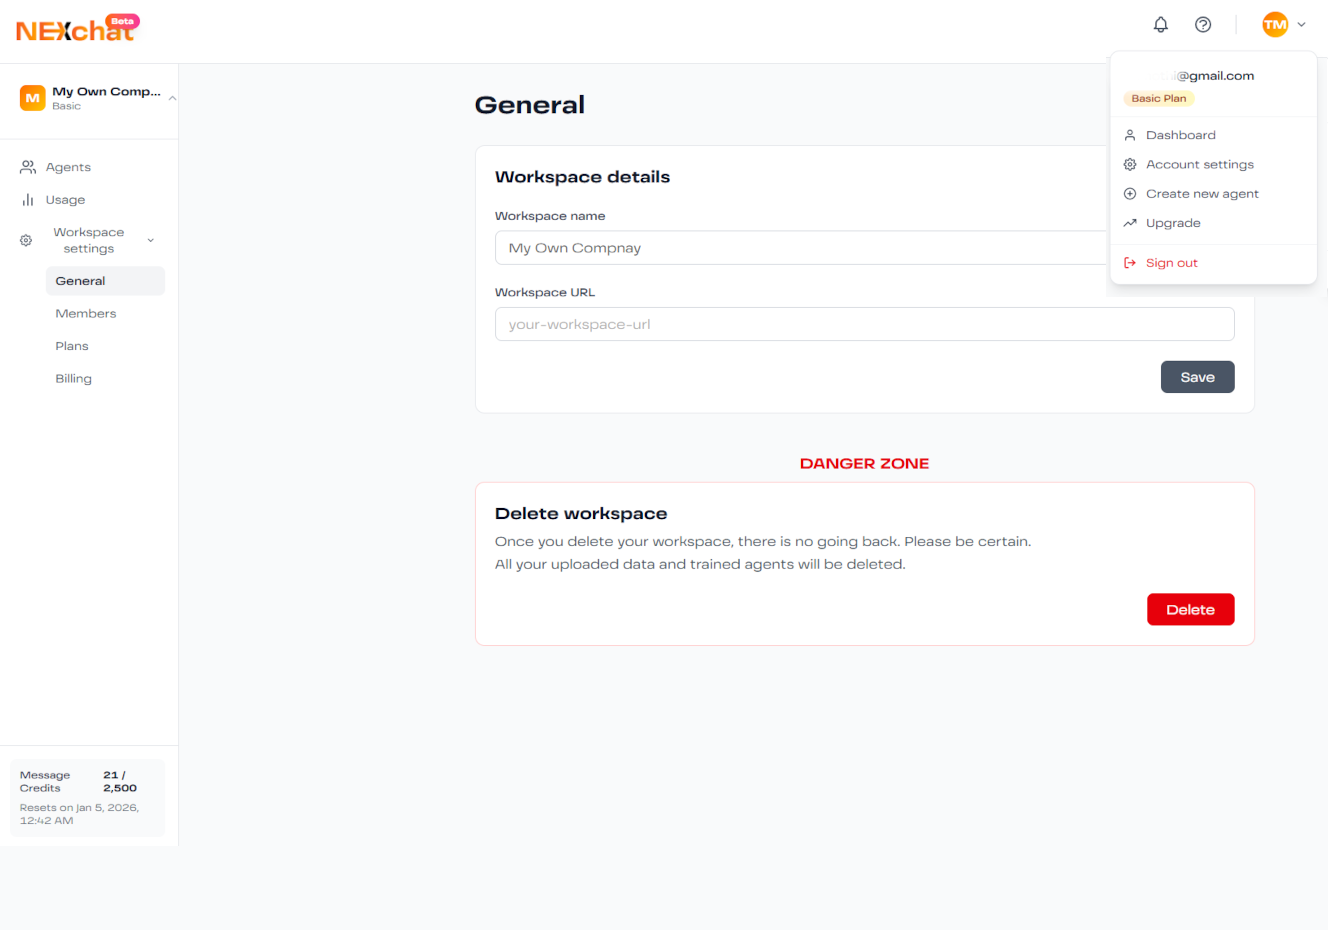Open the Usage page in sidebar
This screenshot has height=930, width=1328.
(65, 200)
